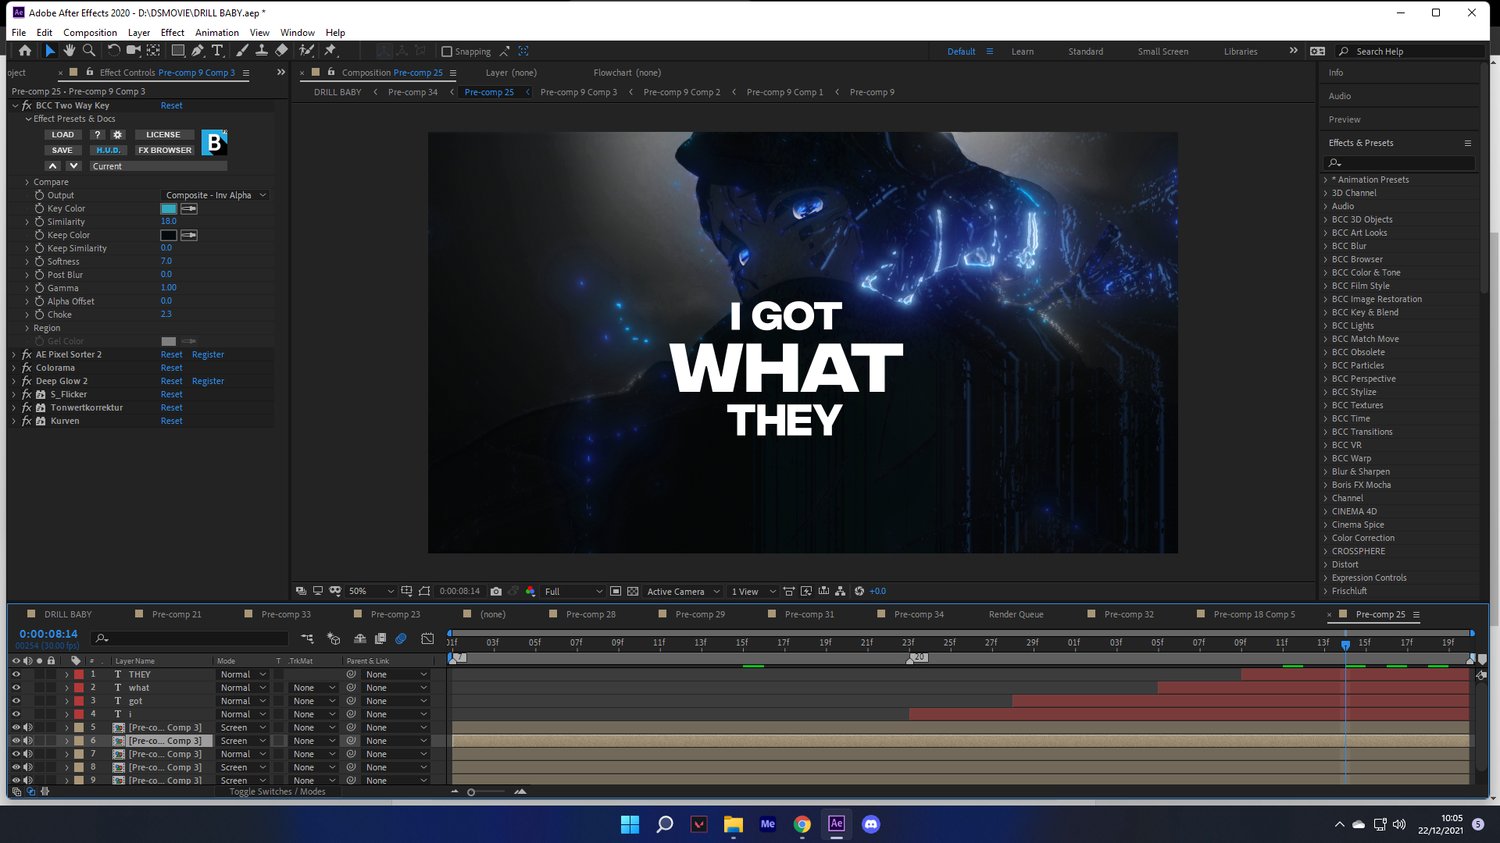Show channel and color management settings
This screenshot has height=843, width=1500.
coord(530,591)
